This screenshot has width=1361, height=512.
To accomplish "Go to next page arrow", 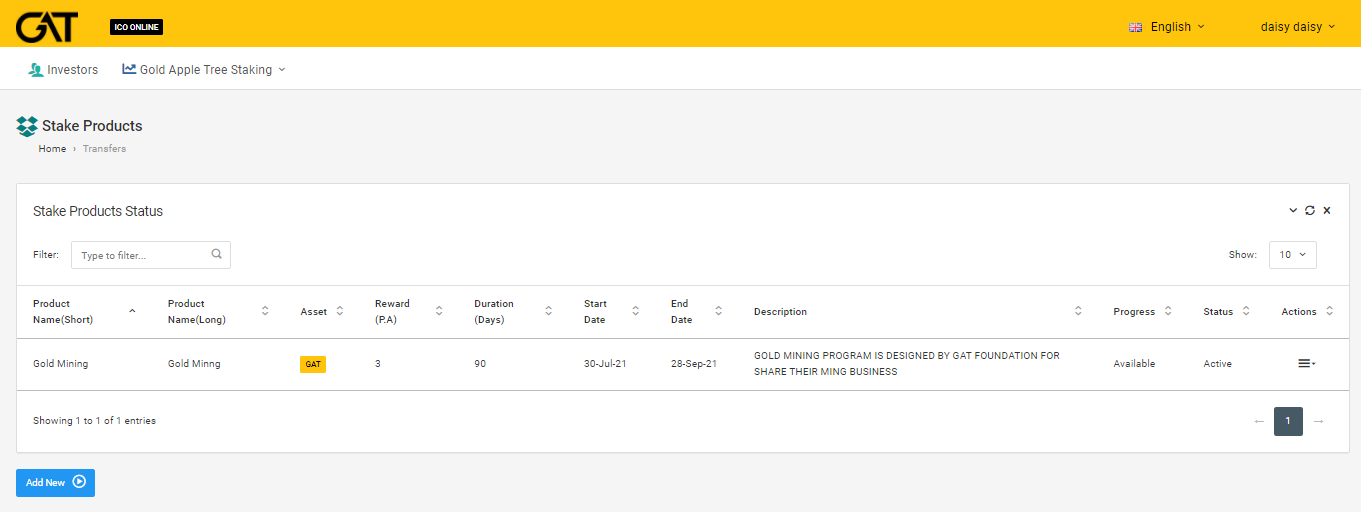I will coord(1318,421).
